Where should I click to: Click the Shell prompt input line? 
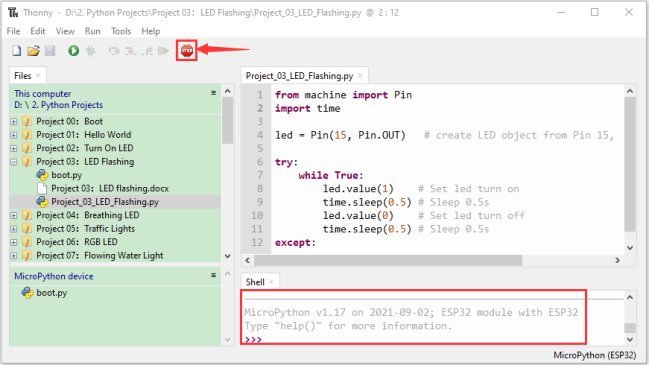click(x=414, y=340)
